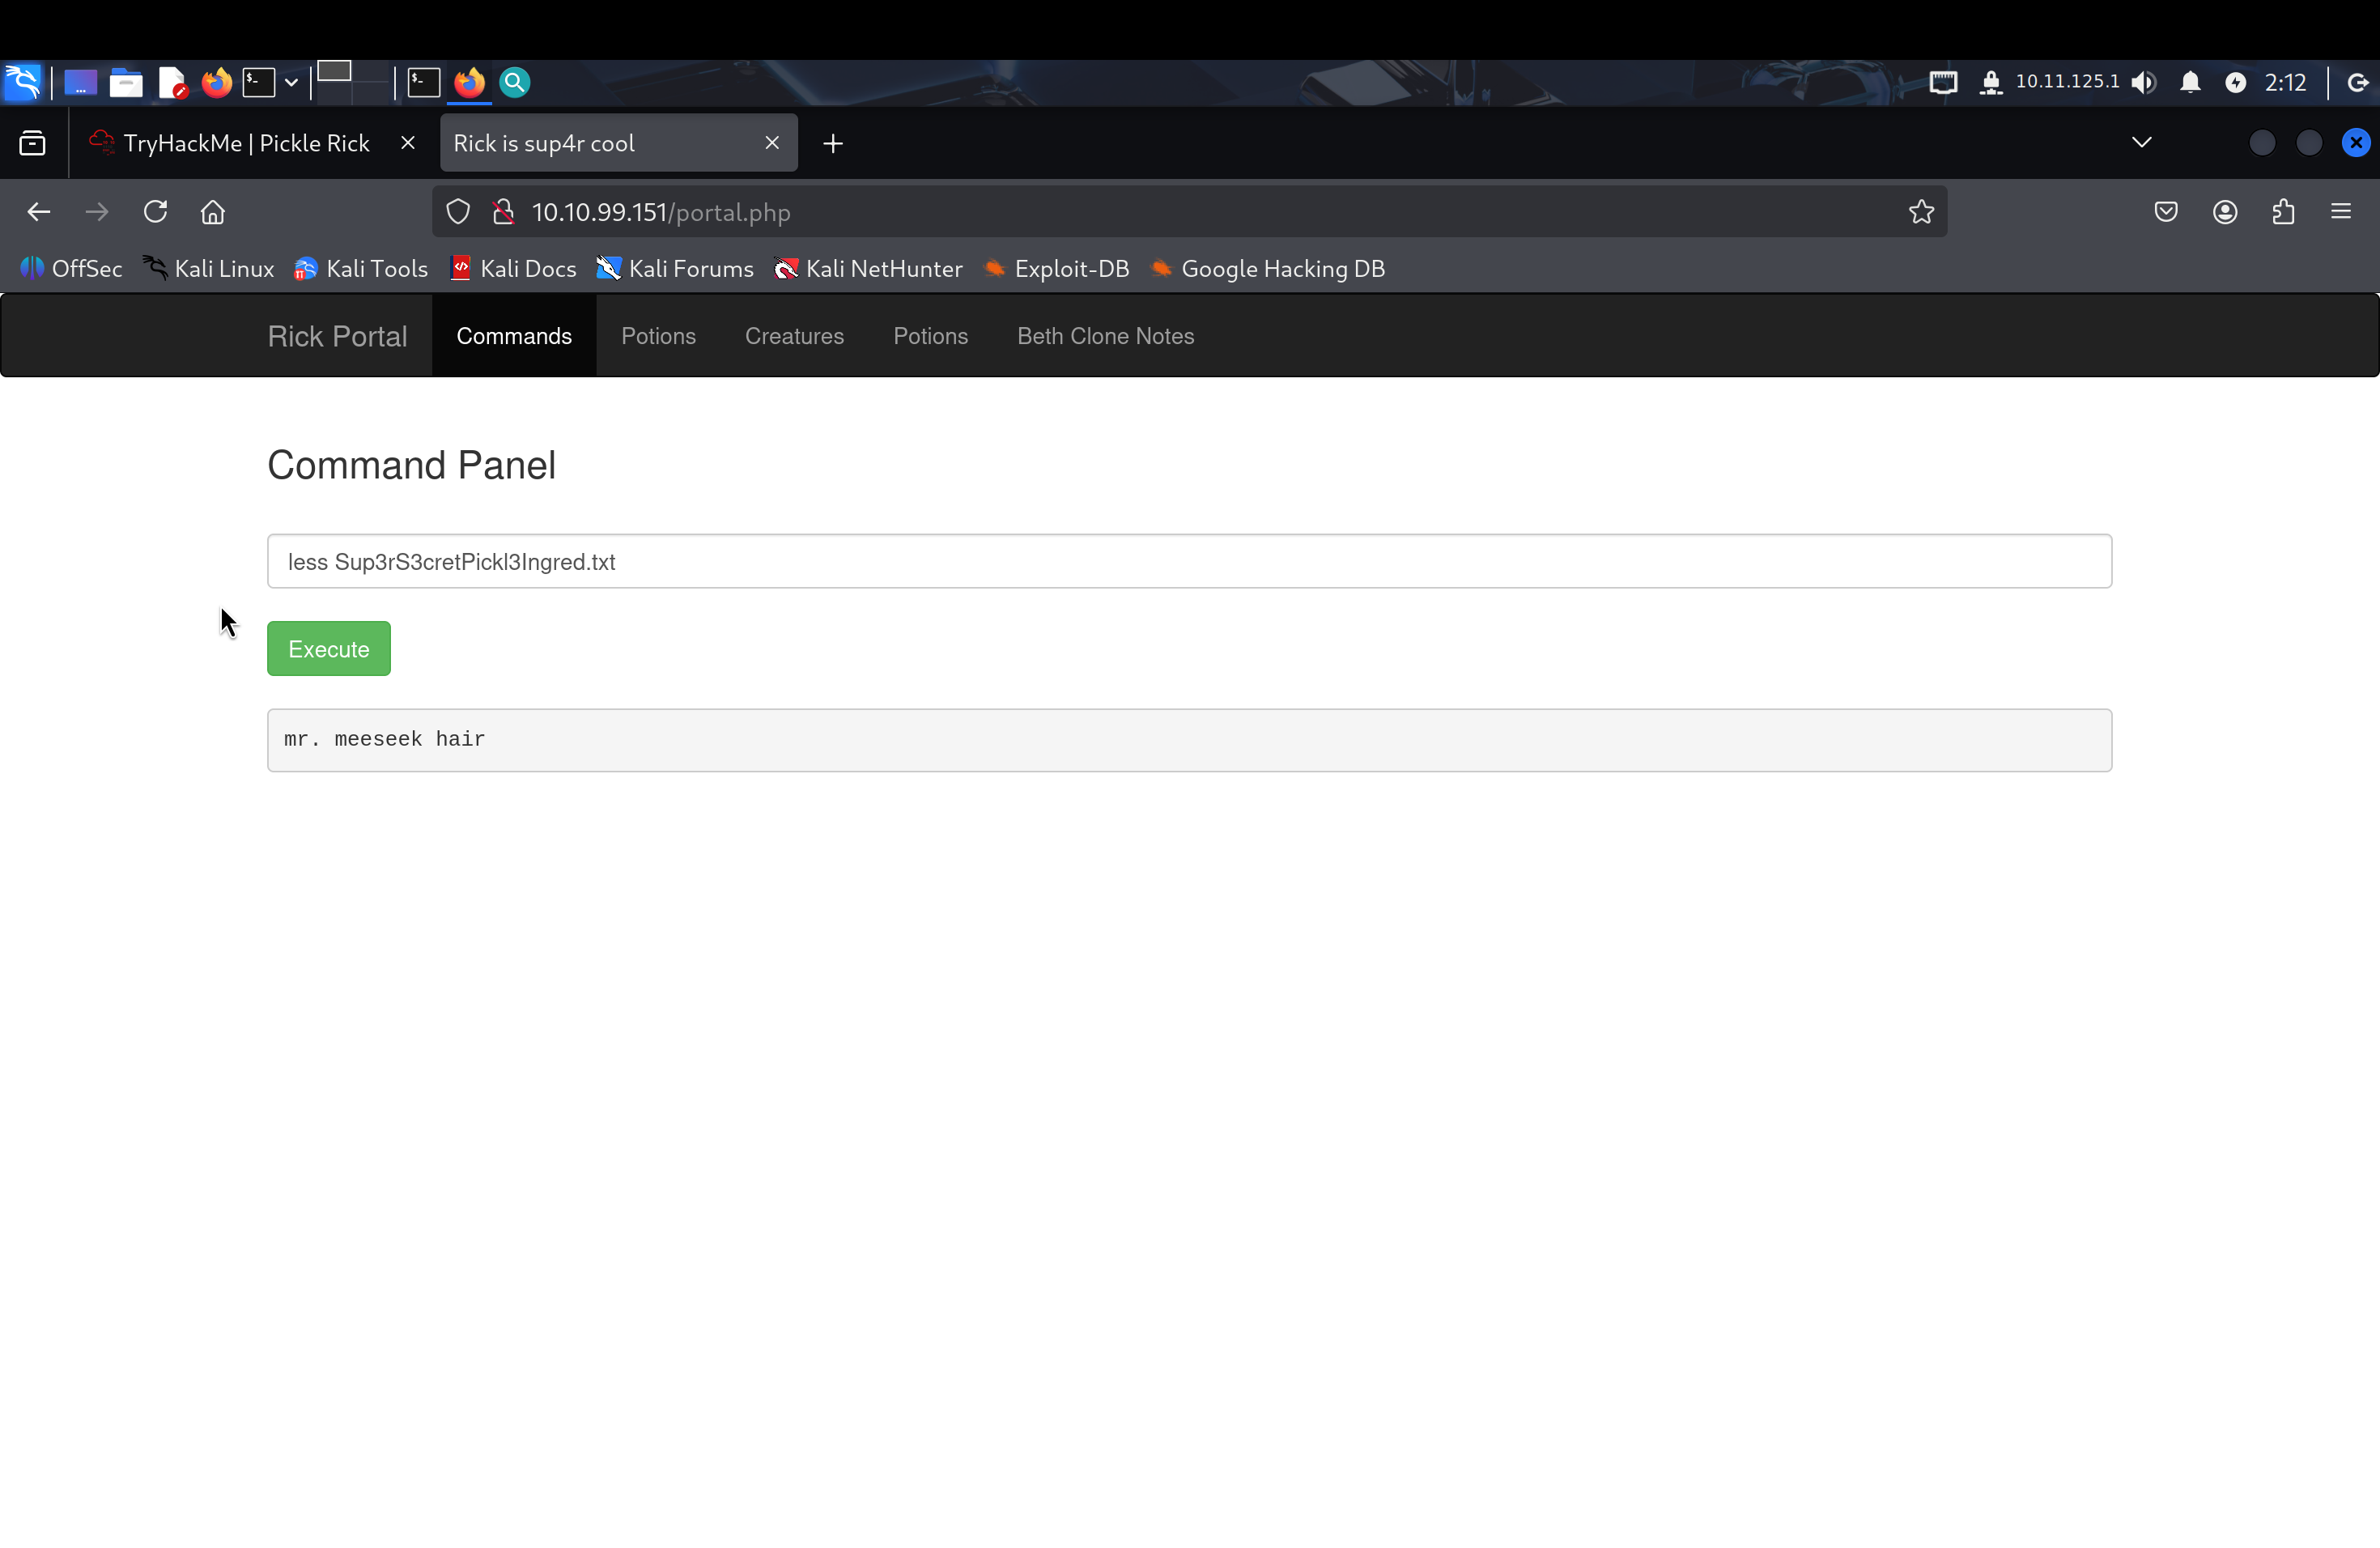Open the Kali Tools bookmark
The width and height of the screenshot is (2380, 1548).
coord(361,269)
